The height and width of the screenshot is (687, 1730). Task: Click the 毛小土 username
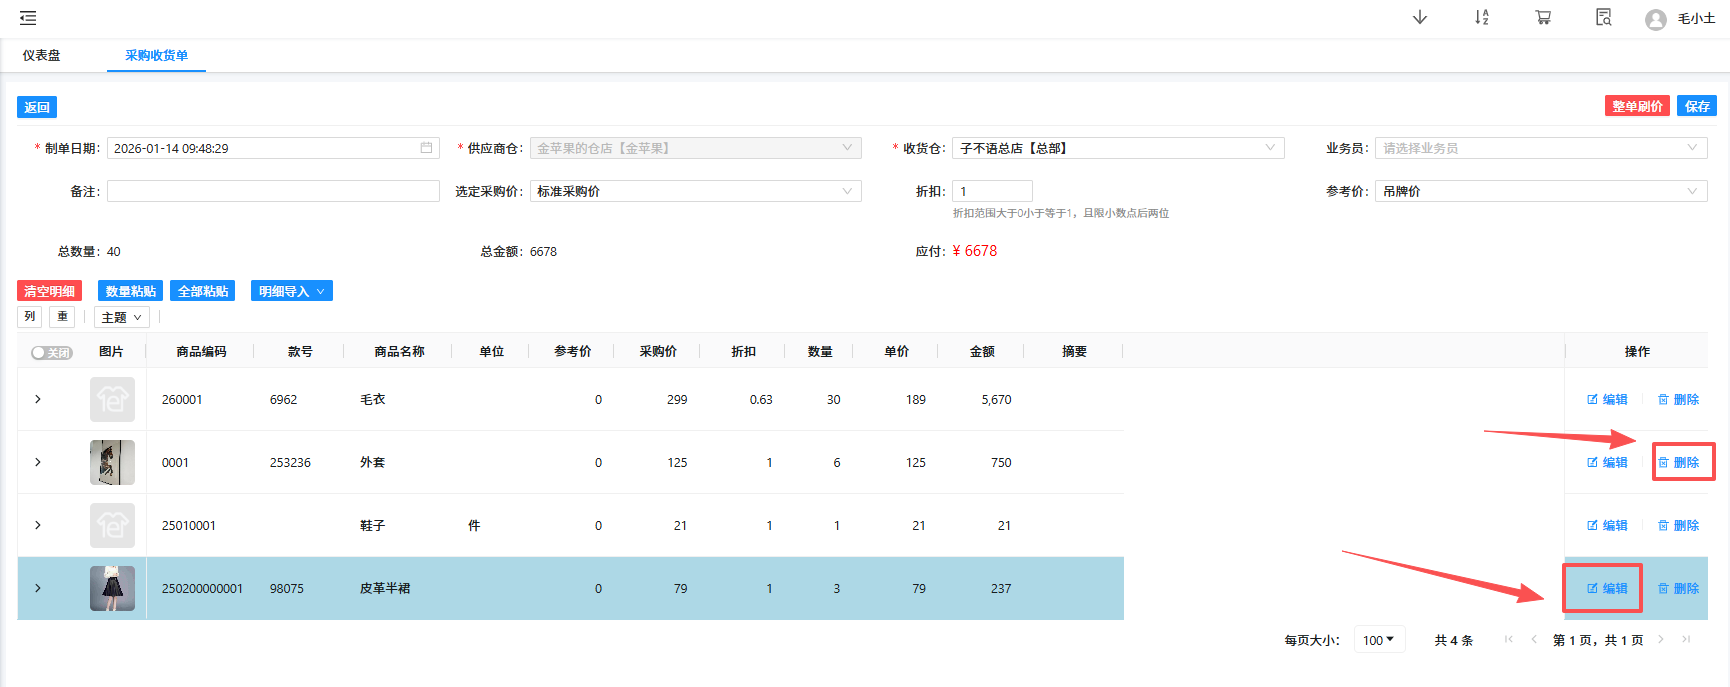[x=1696, y=19]
